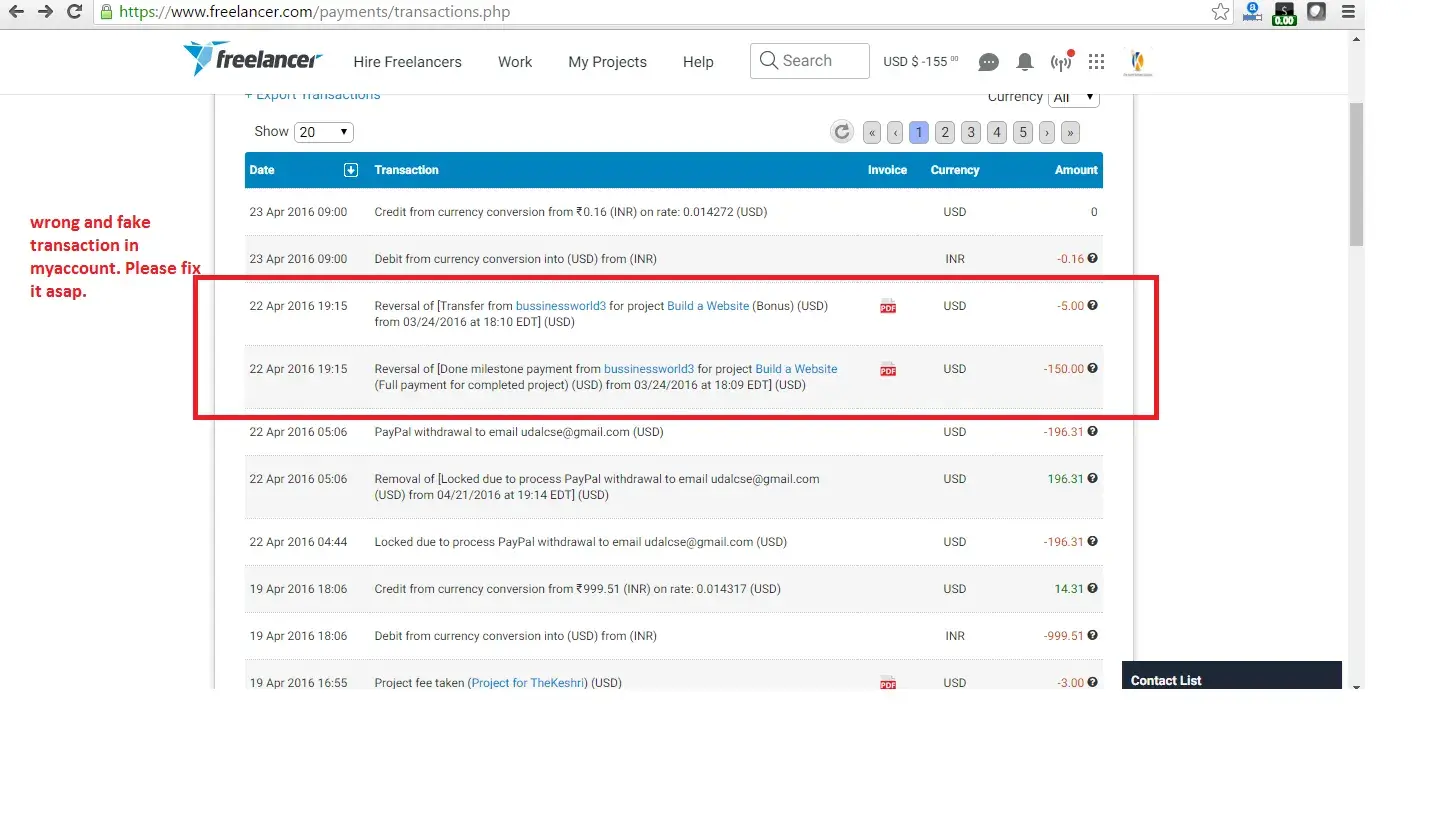Open the chat messages icon
This screenshot has height=822, width=1434.
(988, 62)
